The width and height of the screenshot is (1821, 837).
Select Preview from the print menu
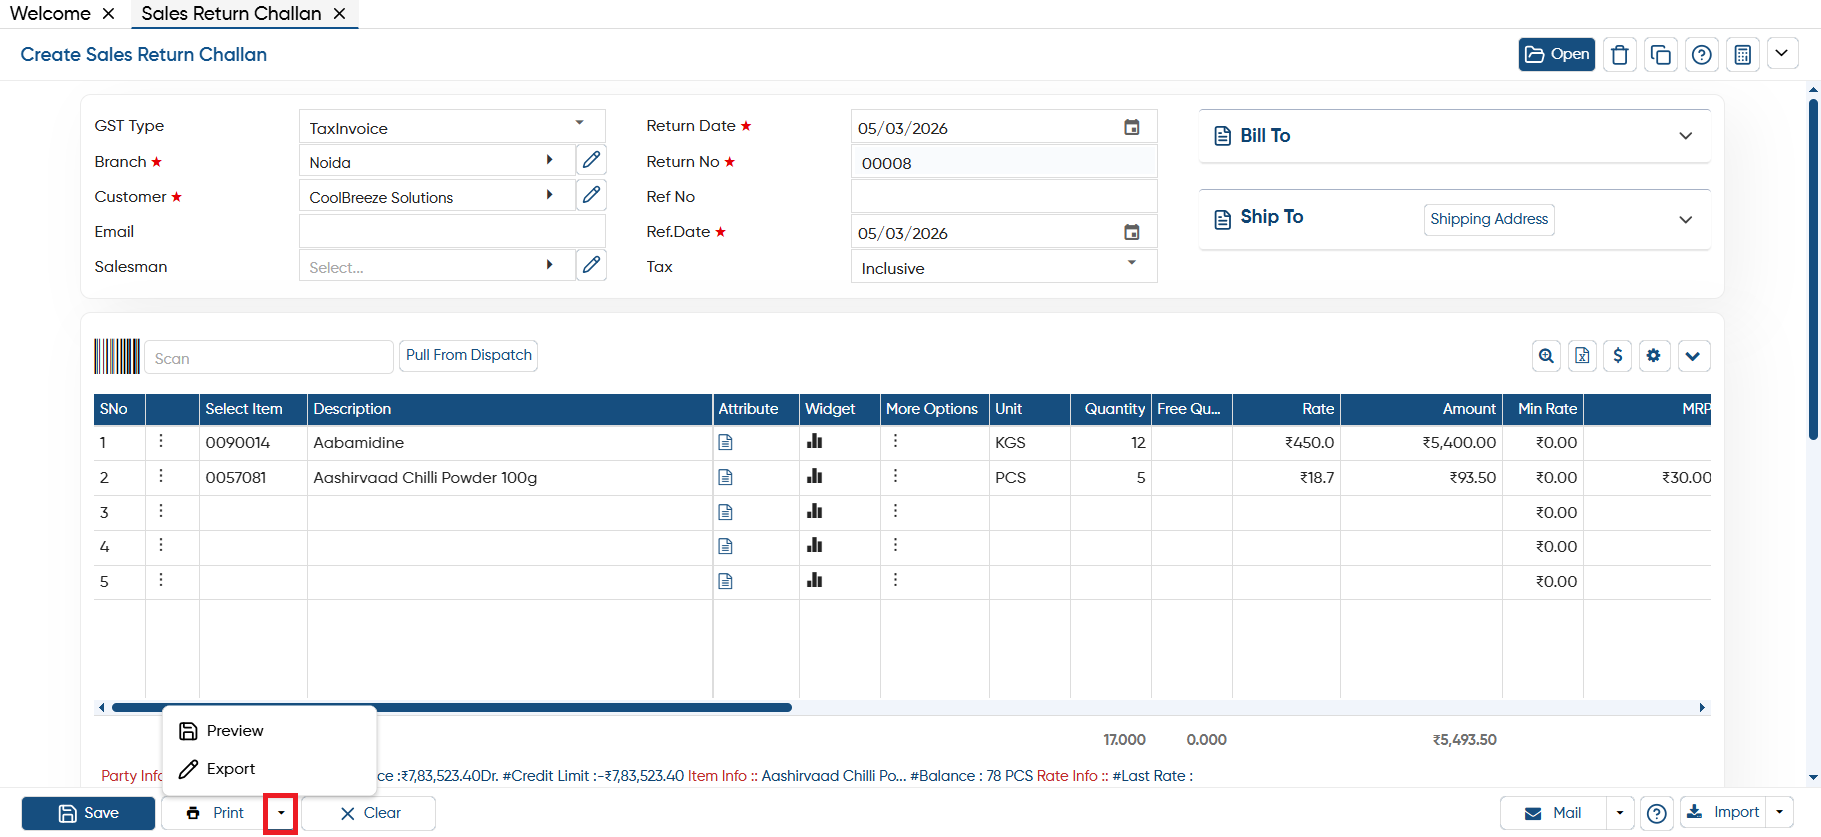click(x=235, y=731)
